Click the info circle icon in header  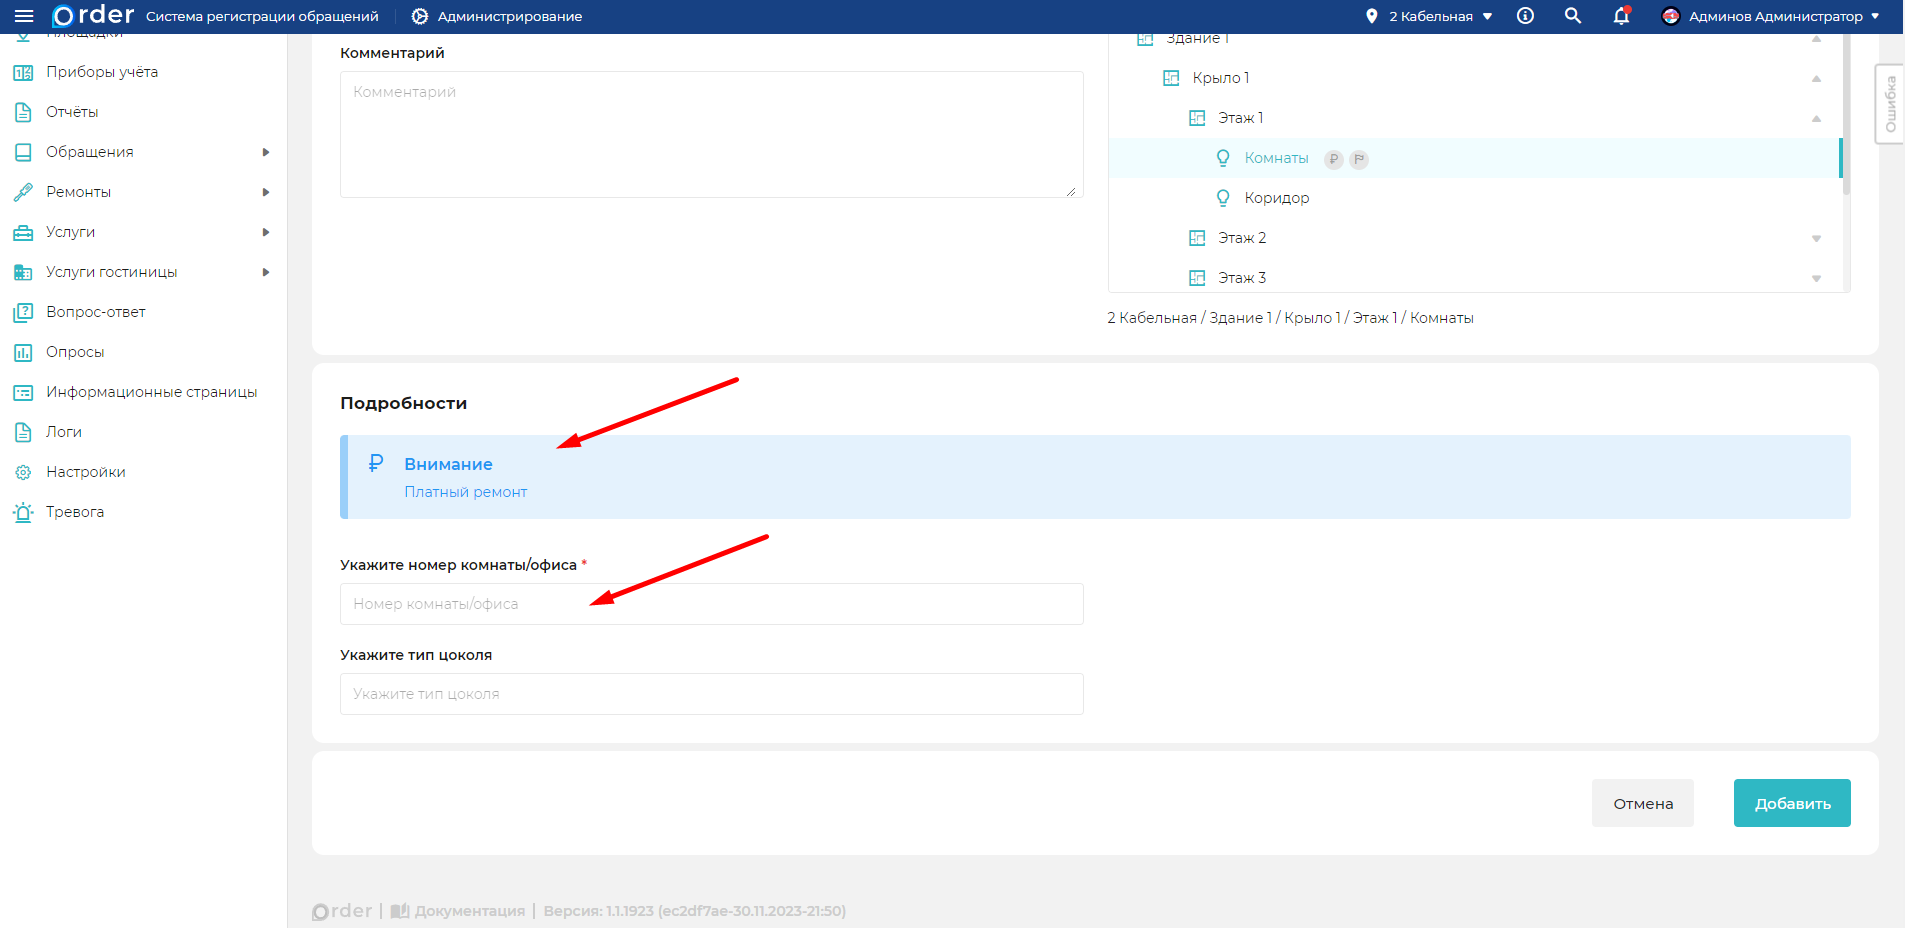click(x=1525, y=16)
